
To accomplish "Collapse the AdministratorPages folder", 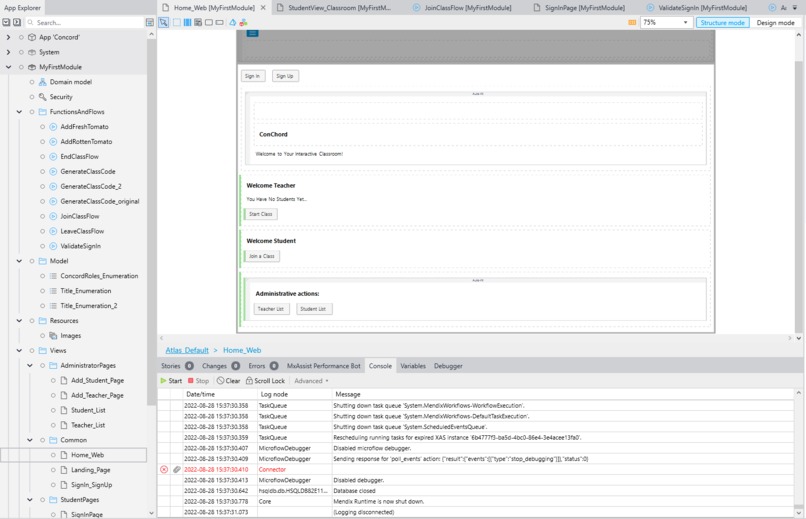I will [30, 365].
